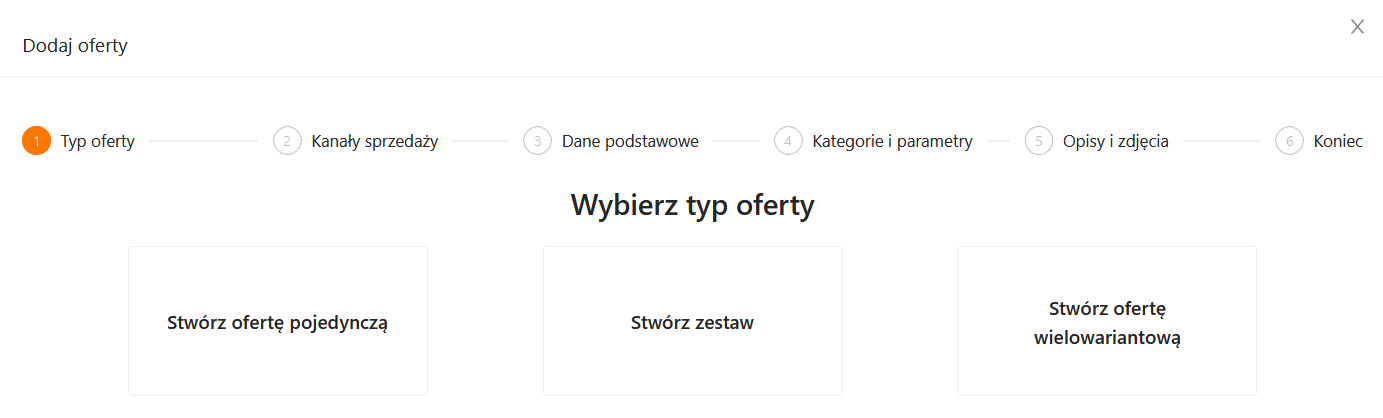Click the line between Opisy i zdjęcia and Koniec

1221,141
